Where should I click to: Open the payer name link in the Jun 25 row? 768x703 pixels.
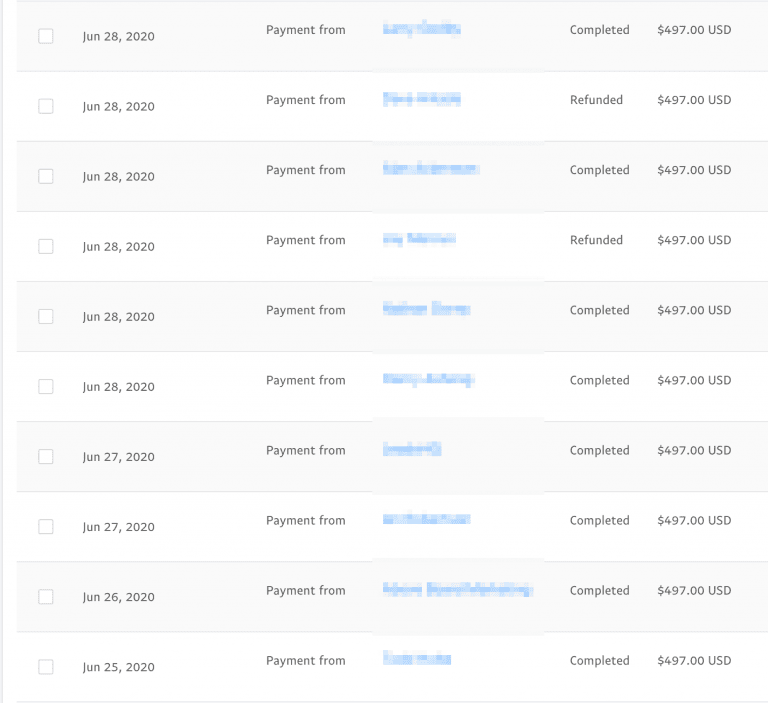417,658
